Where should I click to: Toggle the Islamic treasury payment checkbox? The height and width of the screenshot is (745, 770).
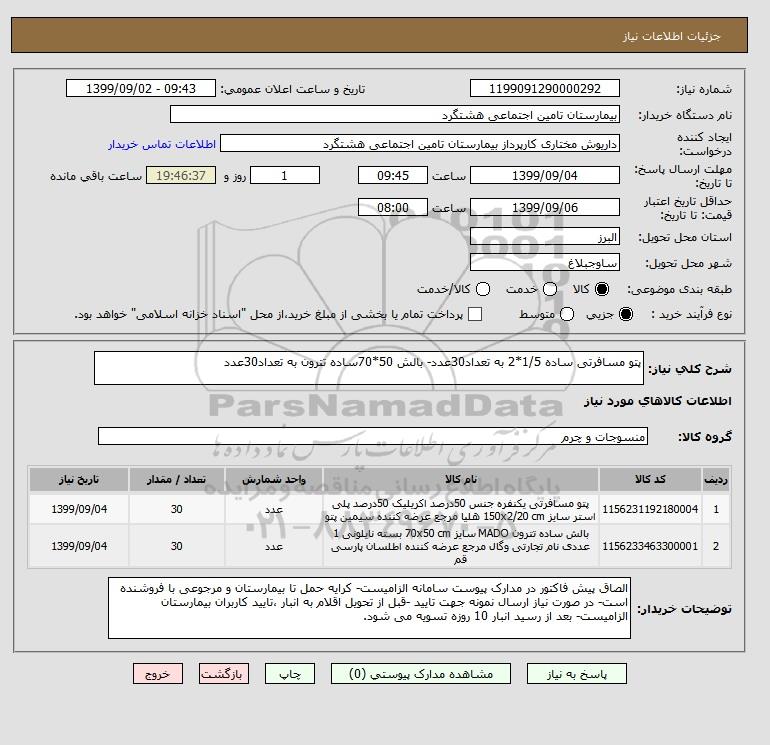tap(475, 314)
